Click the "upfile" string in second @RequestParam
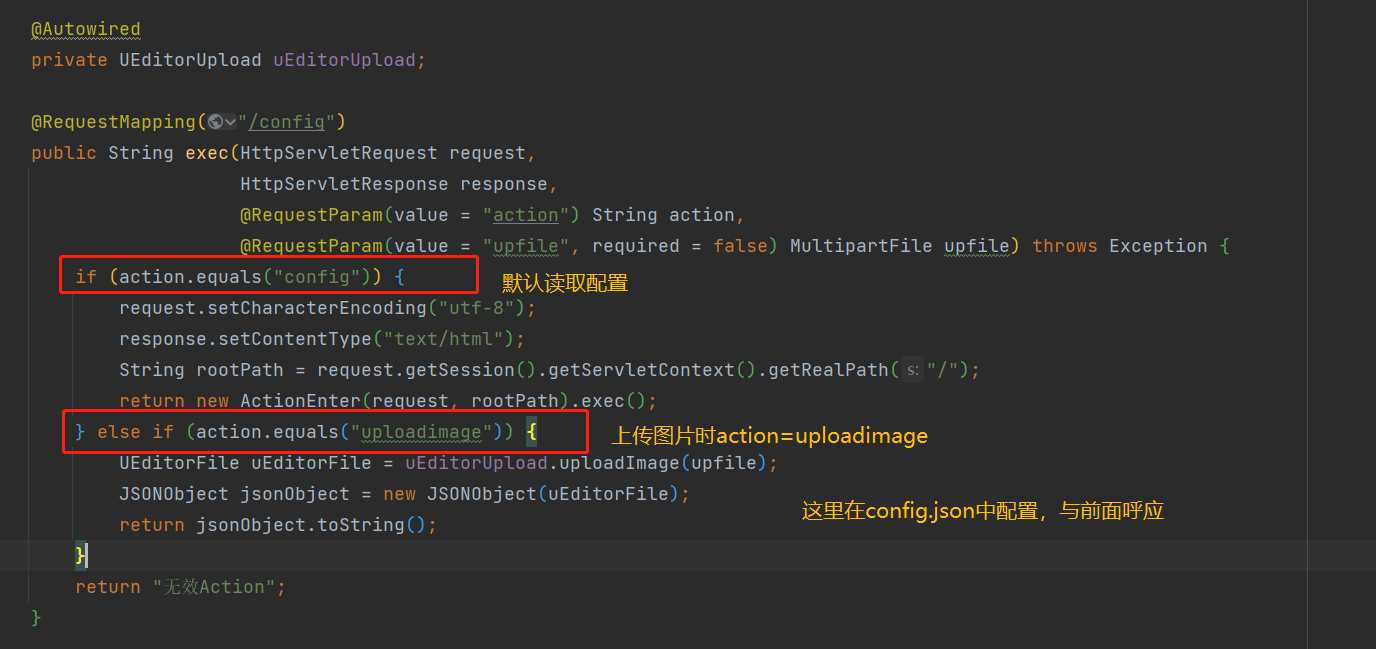Image resolution: width=1376 pixels, height=649 pixels. click(x=526, y=246)
